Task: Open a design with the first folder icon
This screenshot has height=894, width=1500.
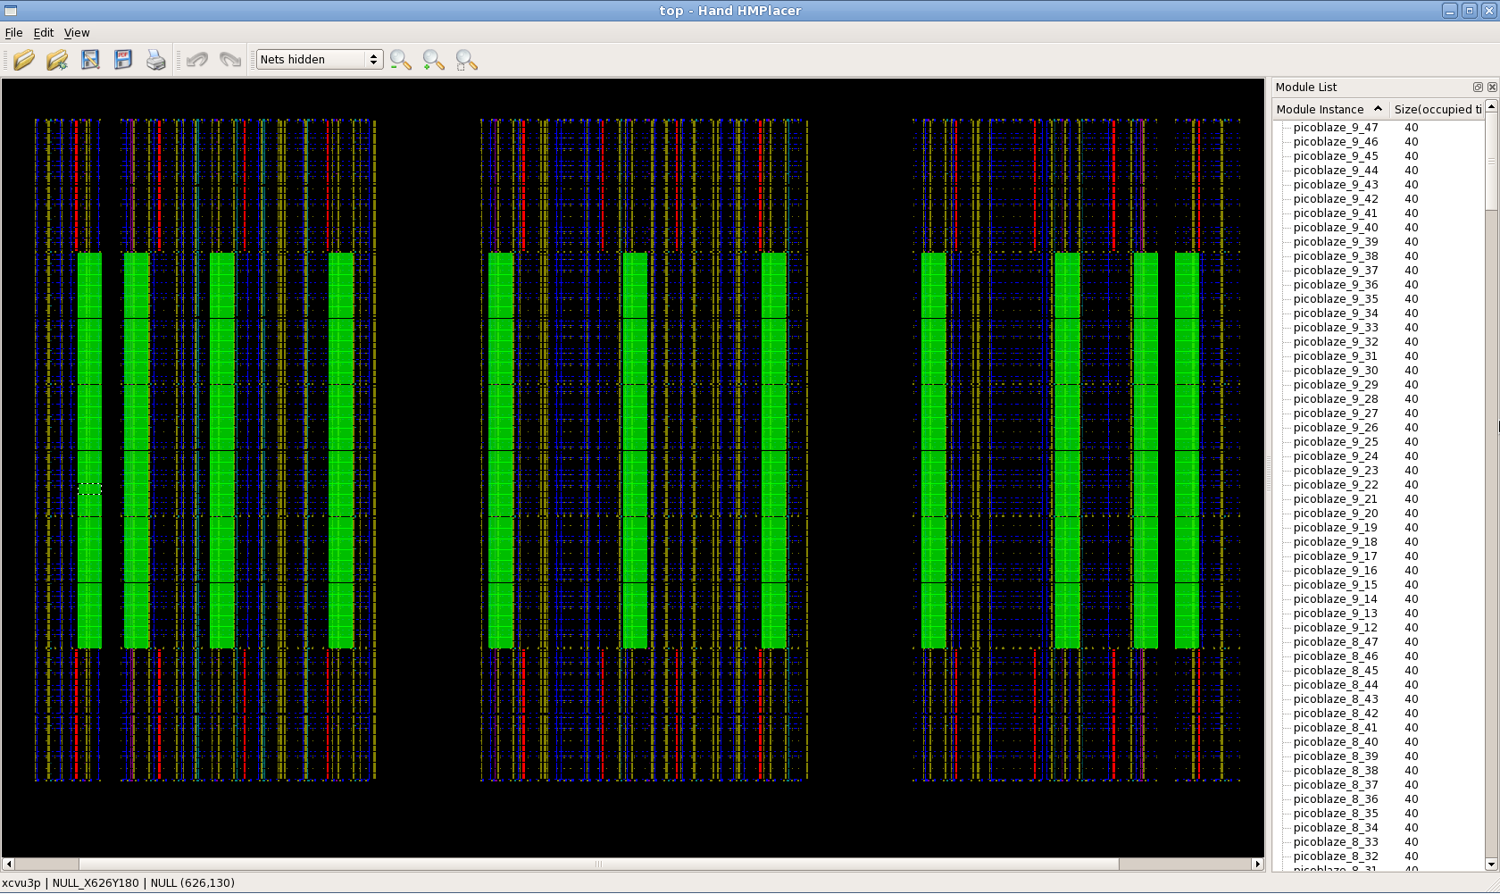Action: (x=24, y=60)
